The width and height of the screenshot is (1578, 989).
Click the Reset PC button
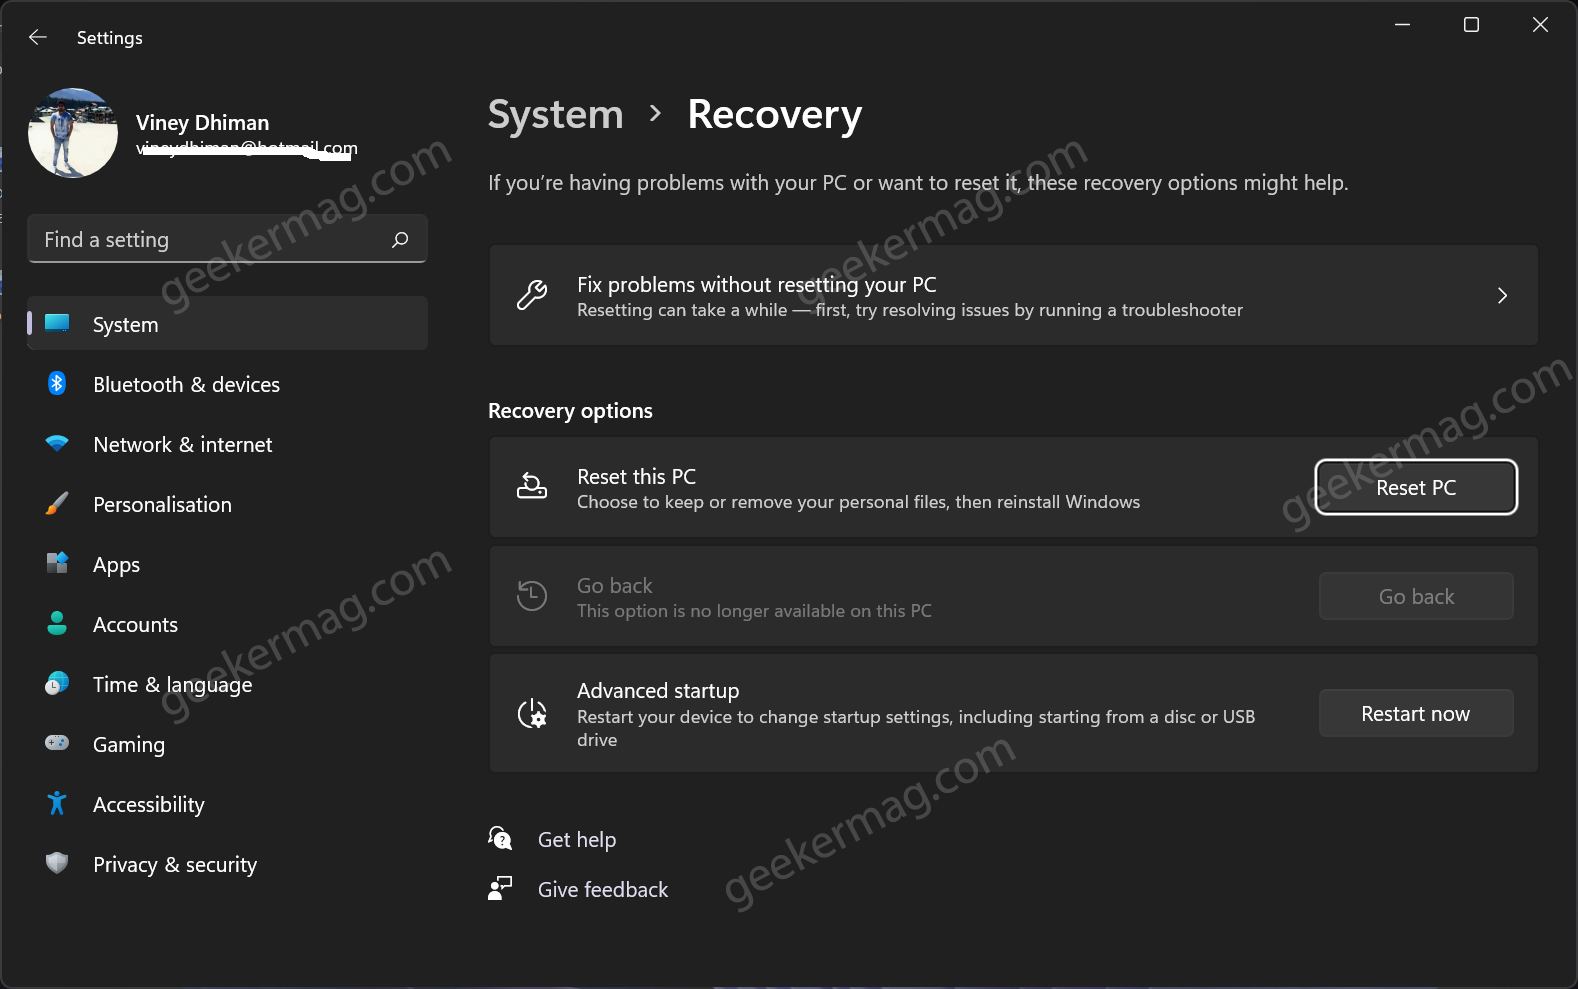(x=1416, y=487)
